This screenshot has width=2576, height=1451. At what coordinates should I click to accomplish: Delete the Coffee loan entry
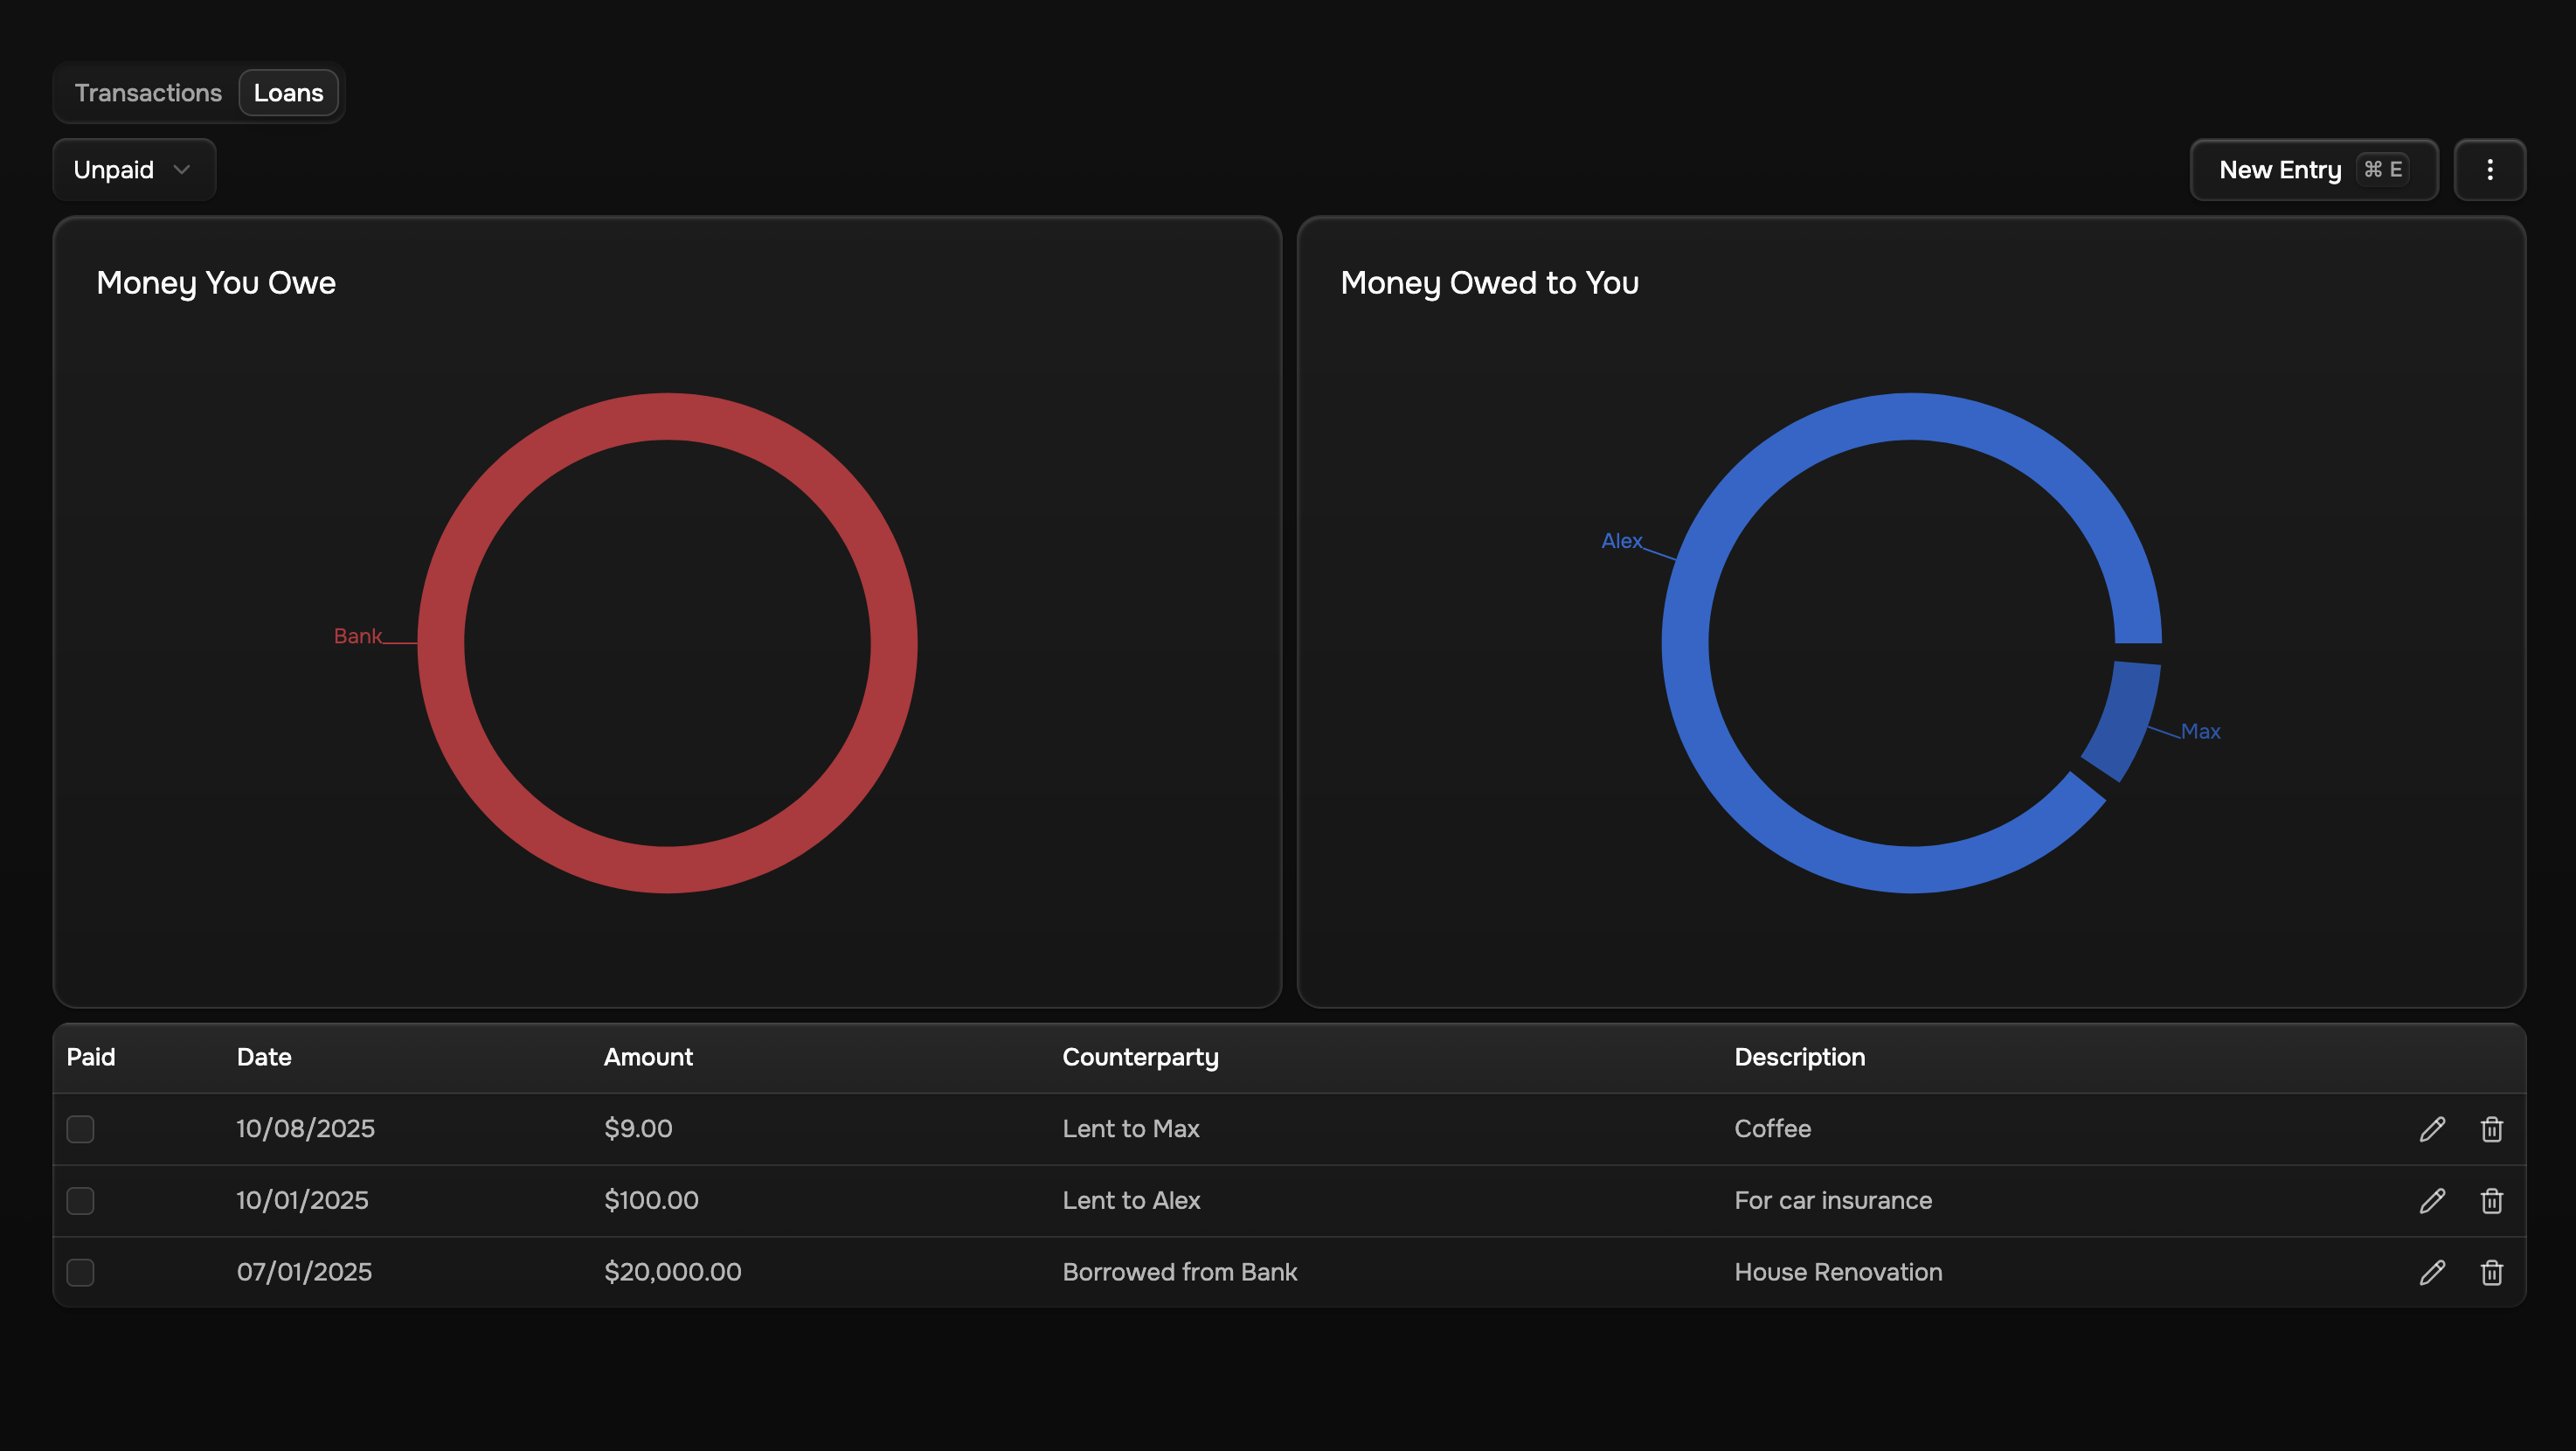coord(2491,1129)
